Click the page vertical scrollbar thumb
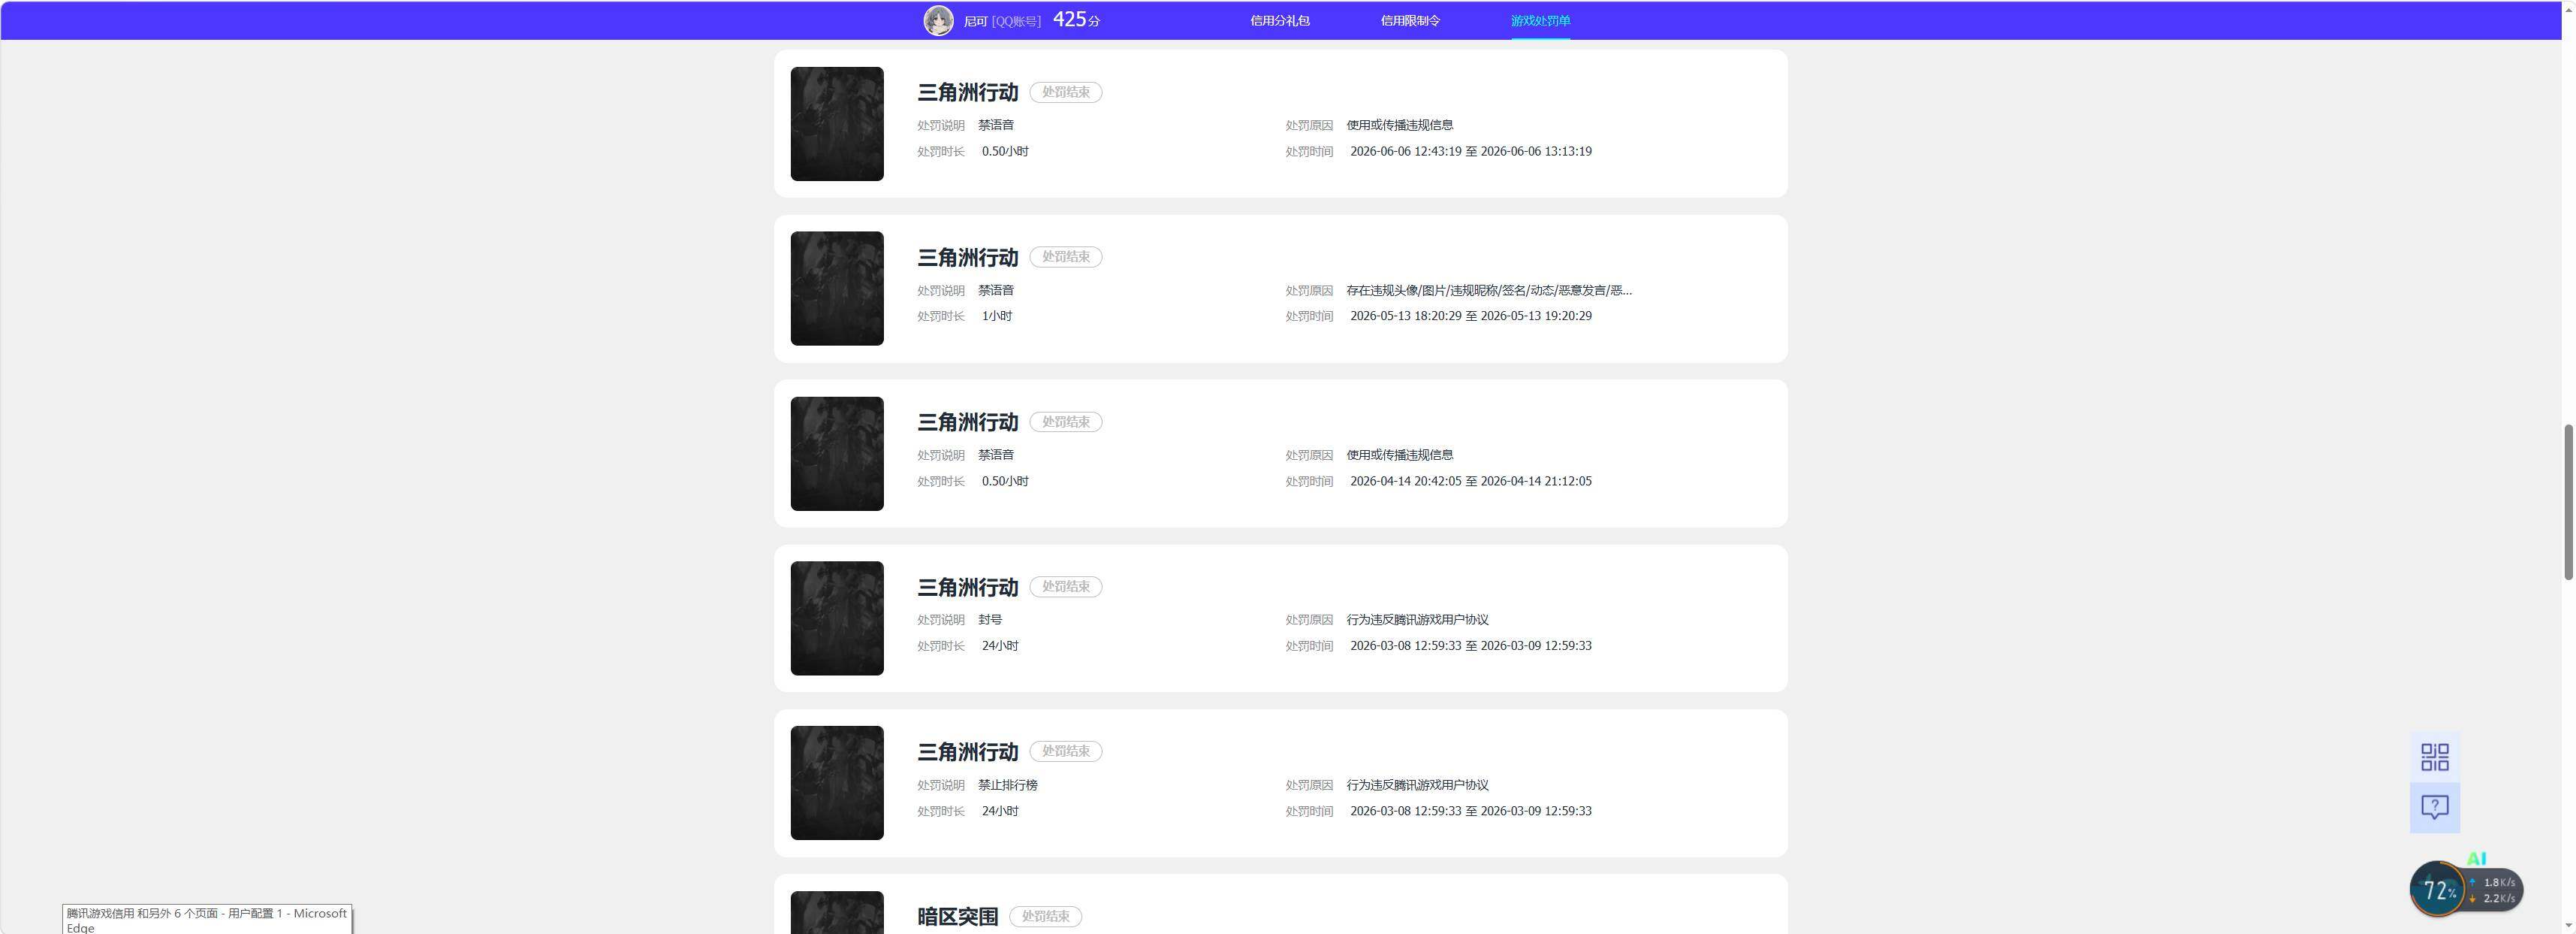This screenshot has width=2576, height=934. [2567, 502]
